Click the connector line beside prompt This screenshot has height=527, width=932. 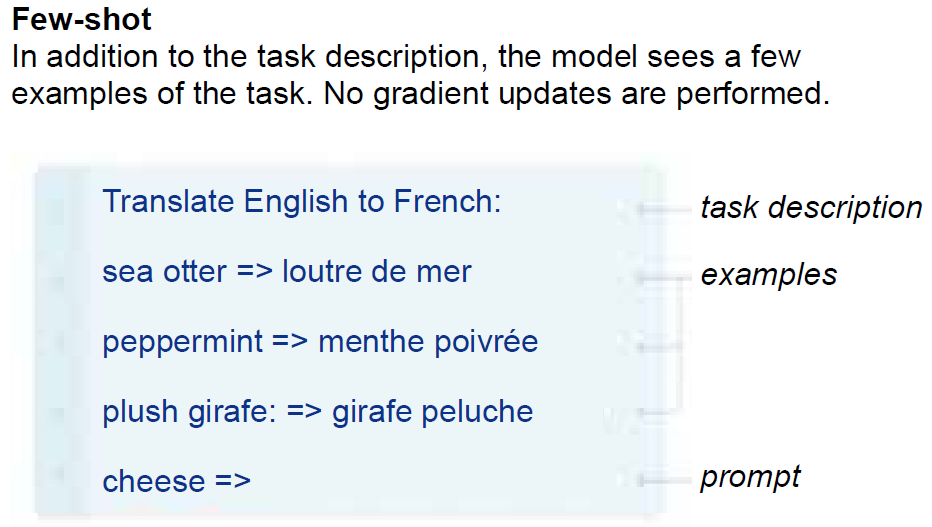pyautogui.click(x=663, y=479)
